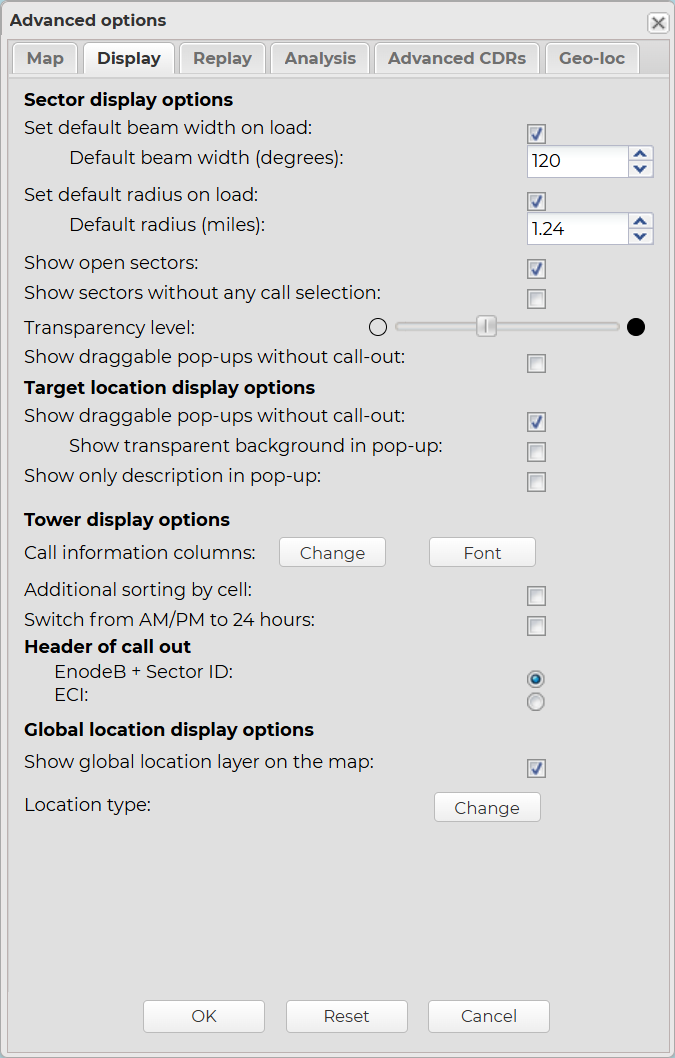Increase the default beam width value
The height and width of the screenshot is (1058, 675).
[x=641, y=154]
